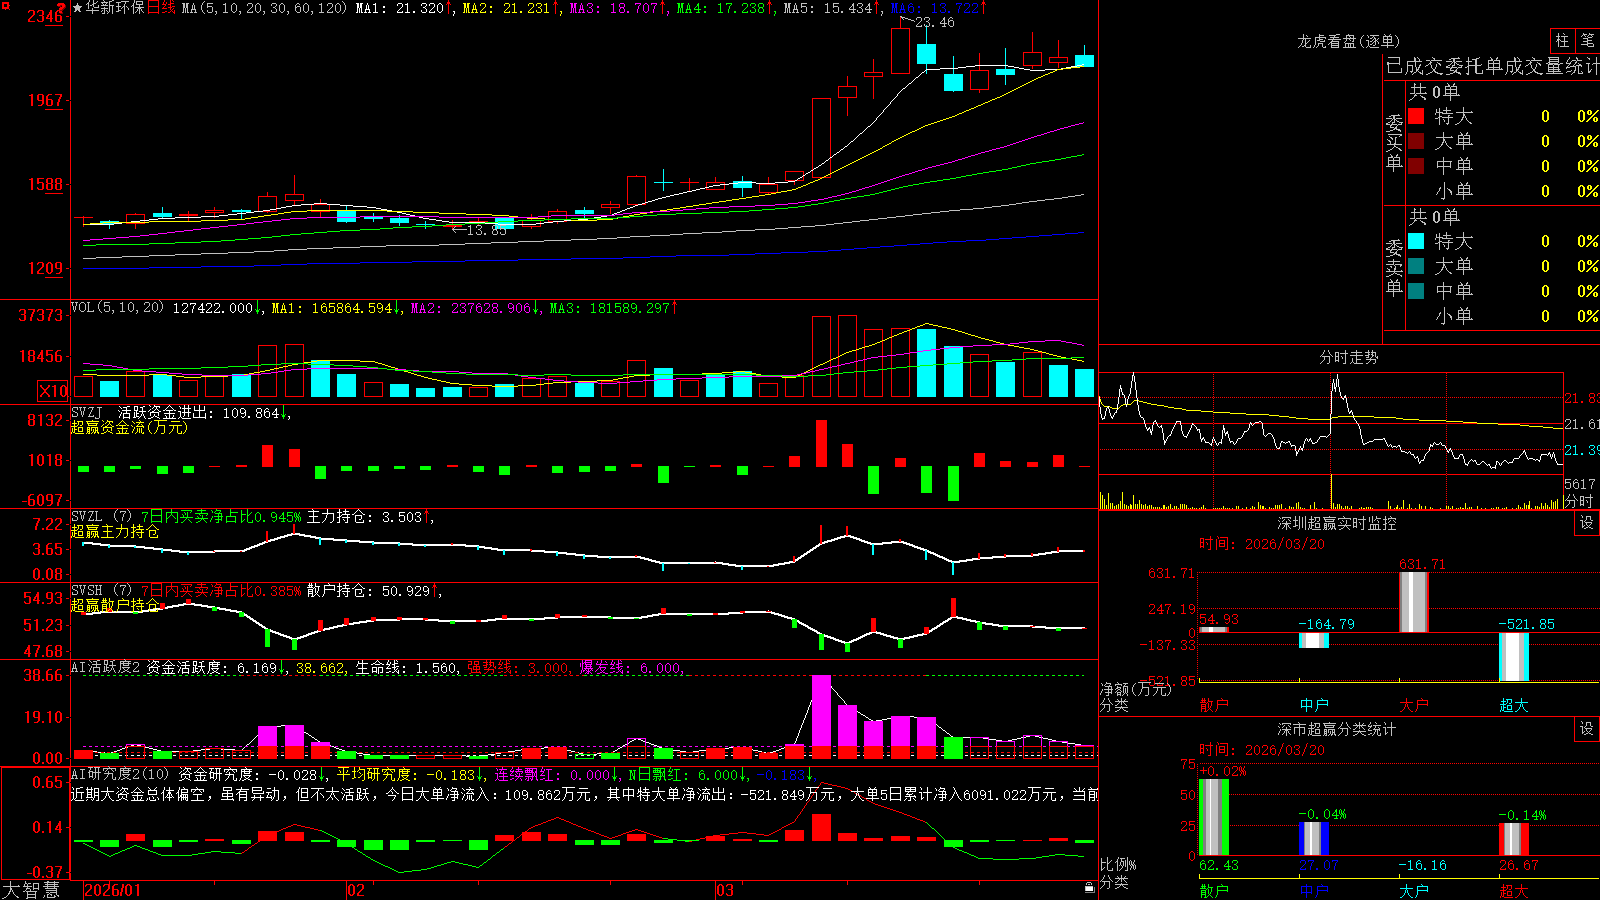Select the 03 month marker on timeline
Screen dimensions: 1600x900
(725, 890)
